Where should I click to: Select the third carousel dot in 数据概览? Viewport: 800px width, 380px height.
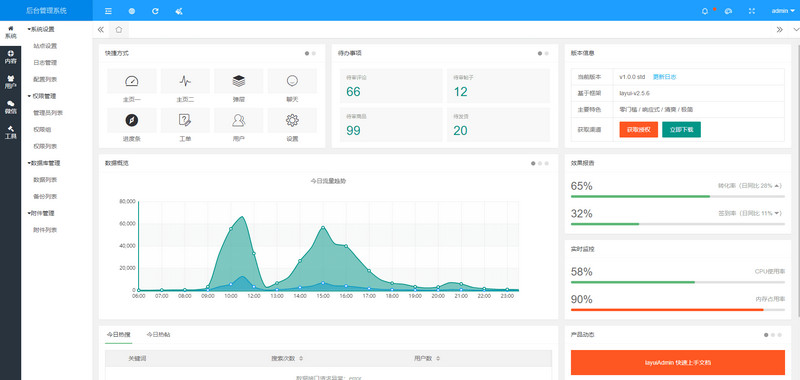point(546,163)
